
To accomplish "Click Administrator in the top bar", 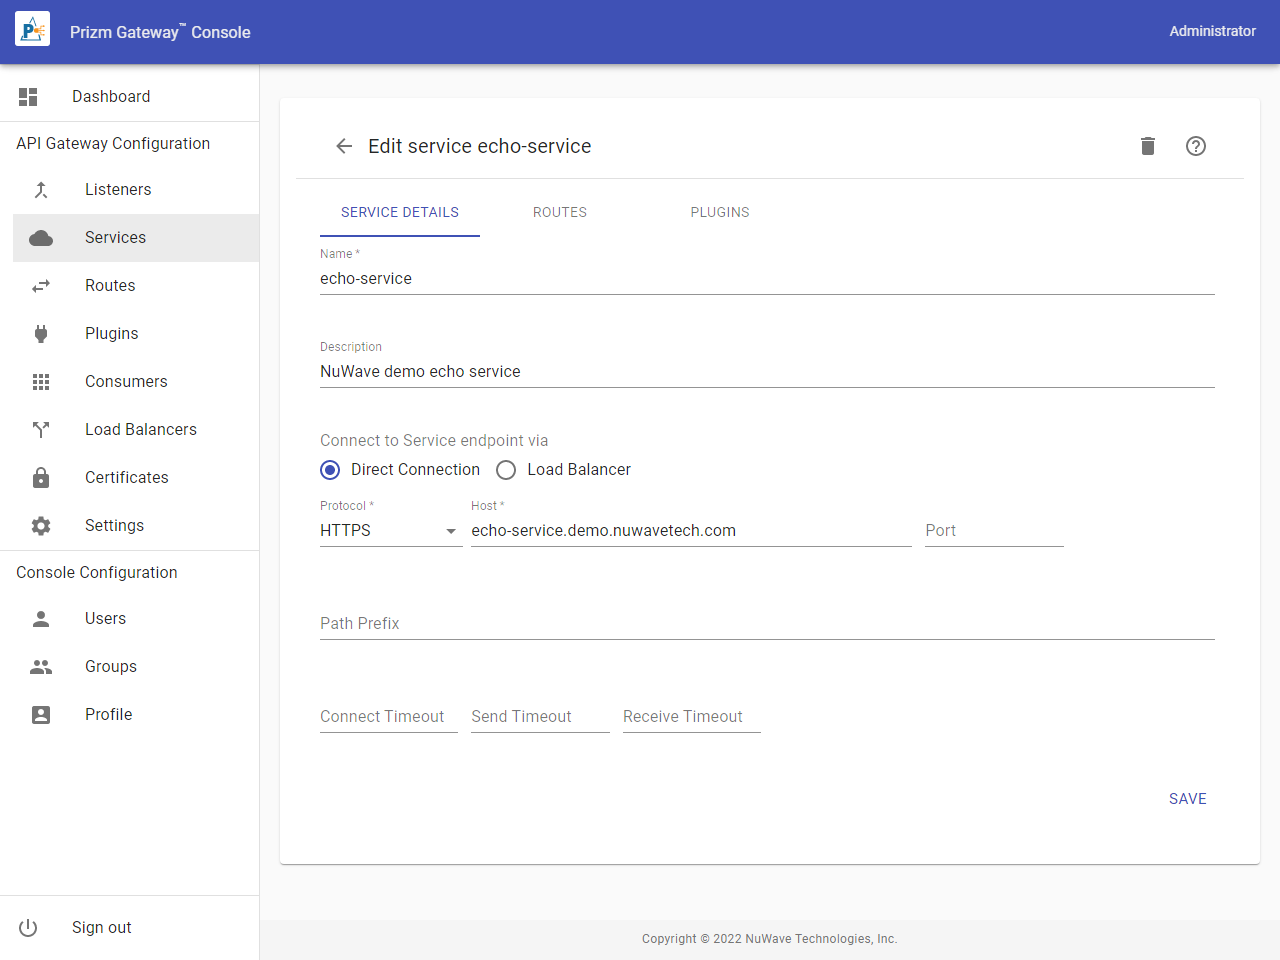I will coord(1212,31).
